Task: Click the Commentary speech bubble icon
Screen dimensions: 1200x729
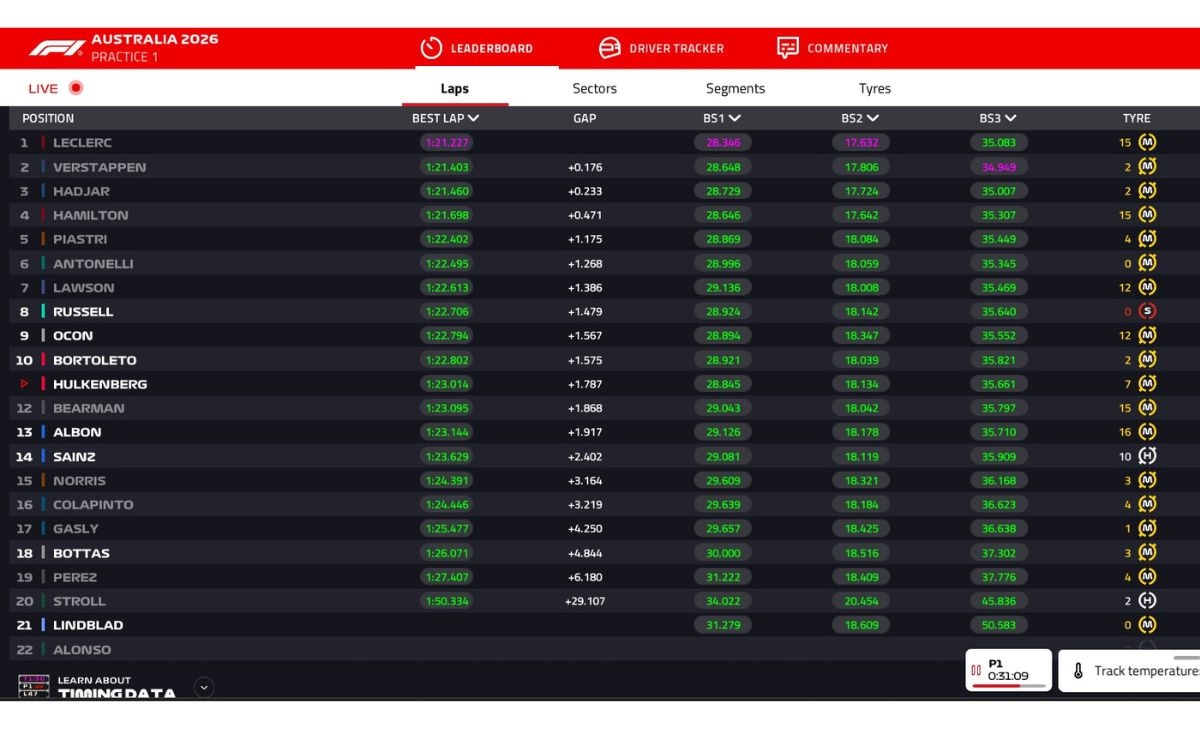Action: (x=788, y=48)
